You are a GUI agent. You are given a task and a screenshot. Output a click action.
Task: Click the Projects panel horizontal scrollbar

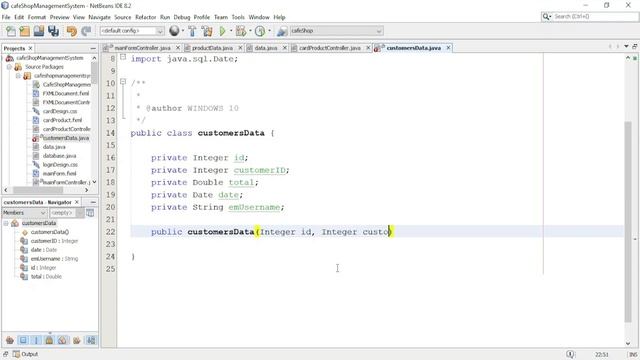[38, 190]
